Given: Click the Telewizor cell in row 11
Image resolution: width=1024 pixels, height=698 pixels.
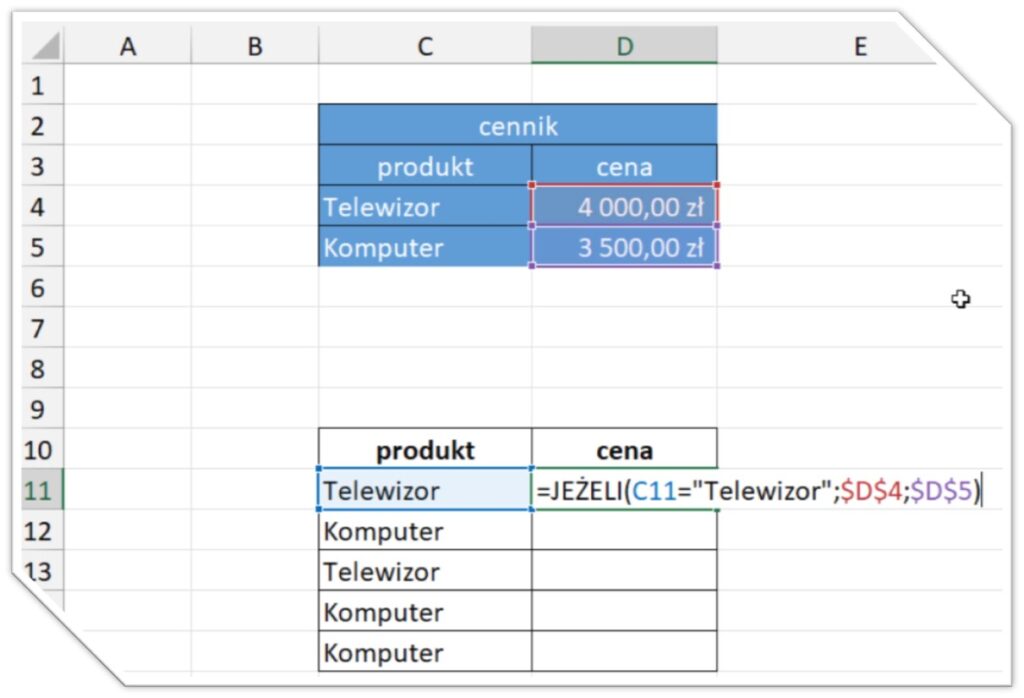Looking at the screenshot, I should click(x=424, y=491).
